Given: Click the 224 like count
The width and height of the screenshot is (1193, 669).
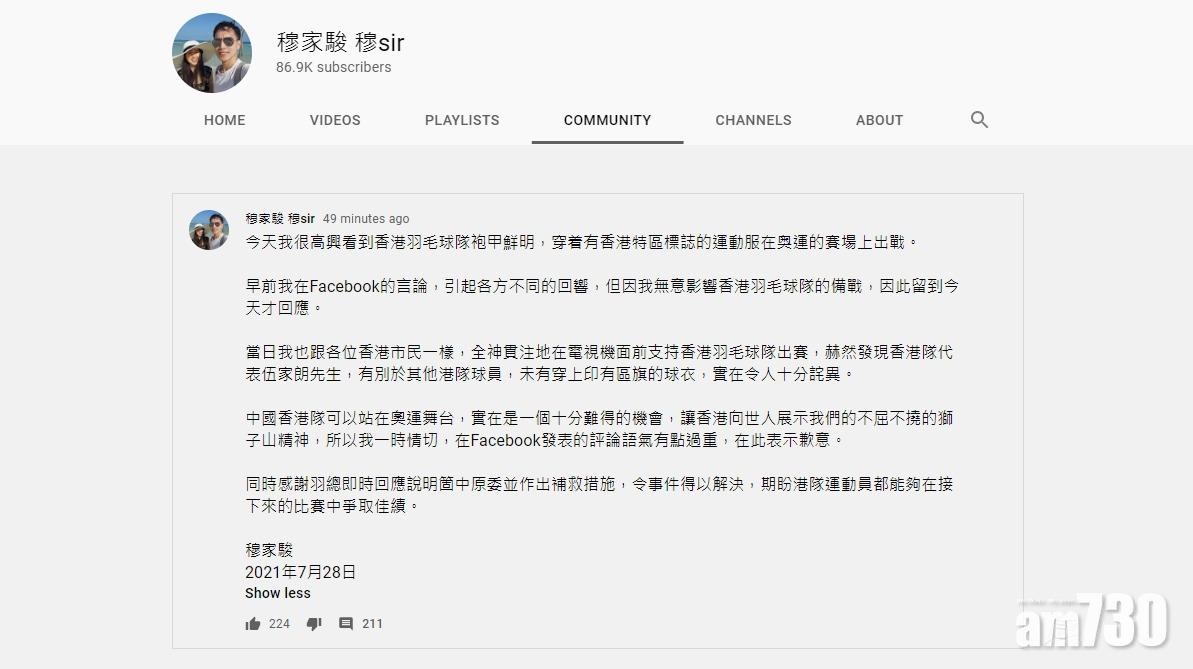Looking at the screenshot, I should coord(279,624).
